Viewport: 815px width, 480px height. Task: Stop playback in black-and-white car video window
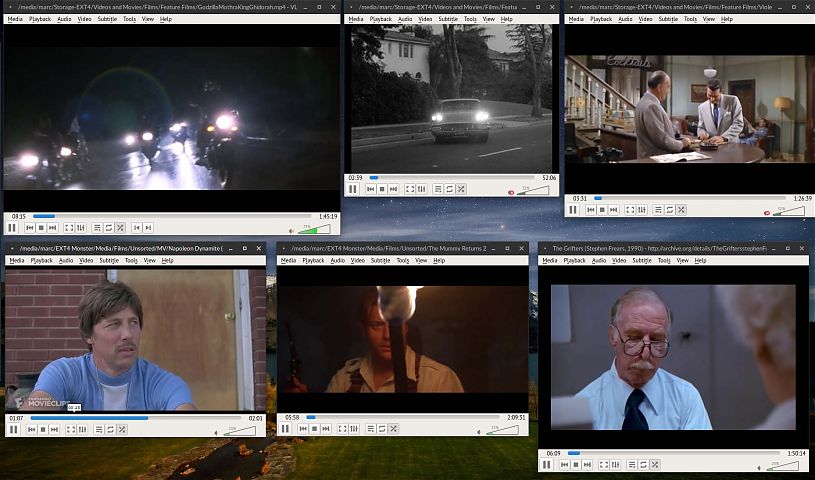click(382, 189)
